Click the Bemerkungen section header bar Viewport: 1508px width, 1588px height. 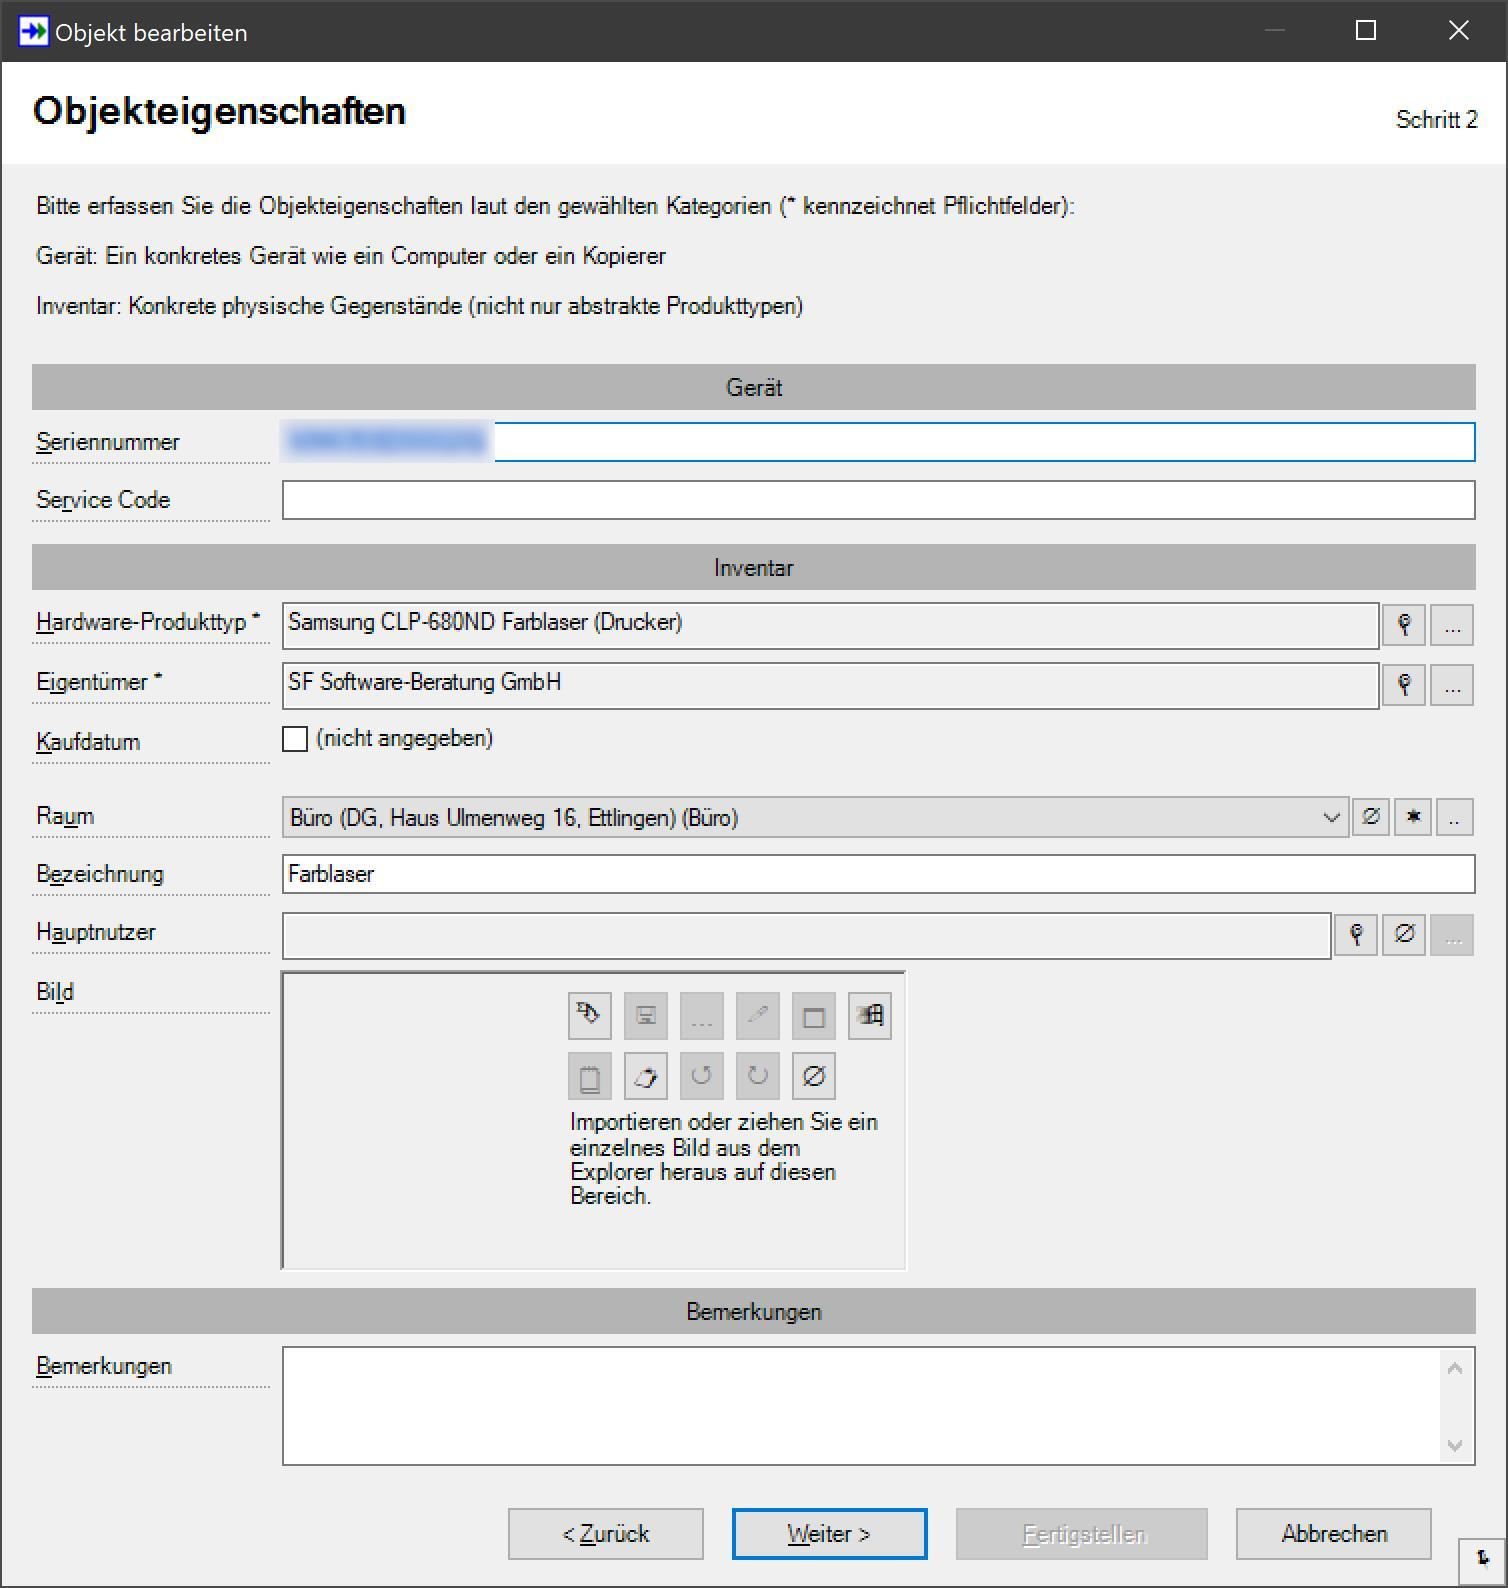pos(754,1311)
